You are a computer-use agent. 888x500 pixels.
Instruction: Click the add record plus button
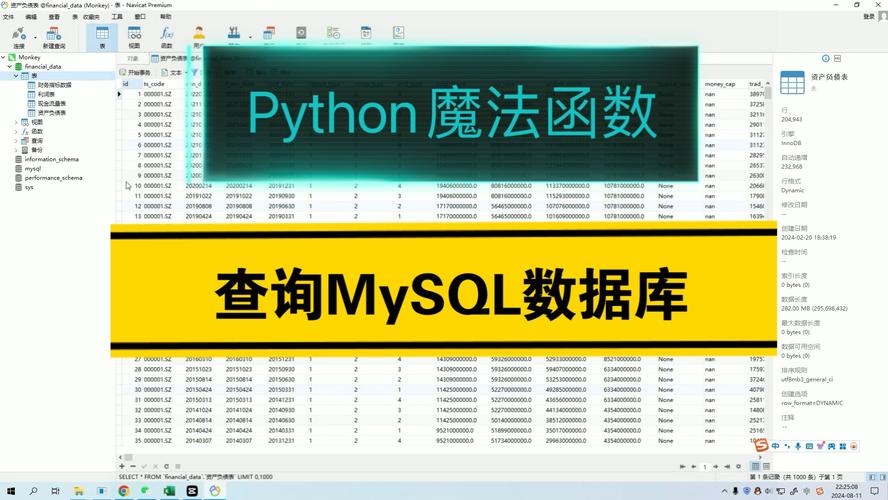point(122,467)
